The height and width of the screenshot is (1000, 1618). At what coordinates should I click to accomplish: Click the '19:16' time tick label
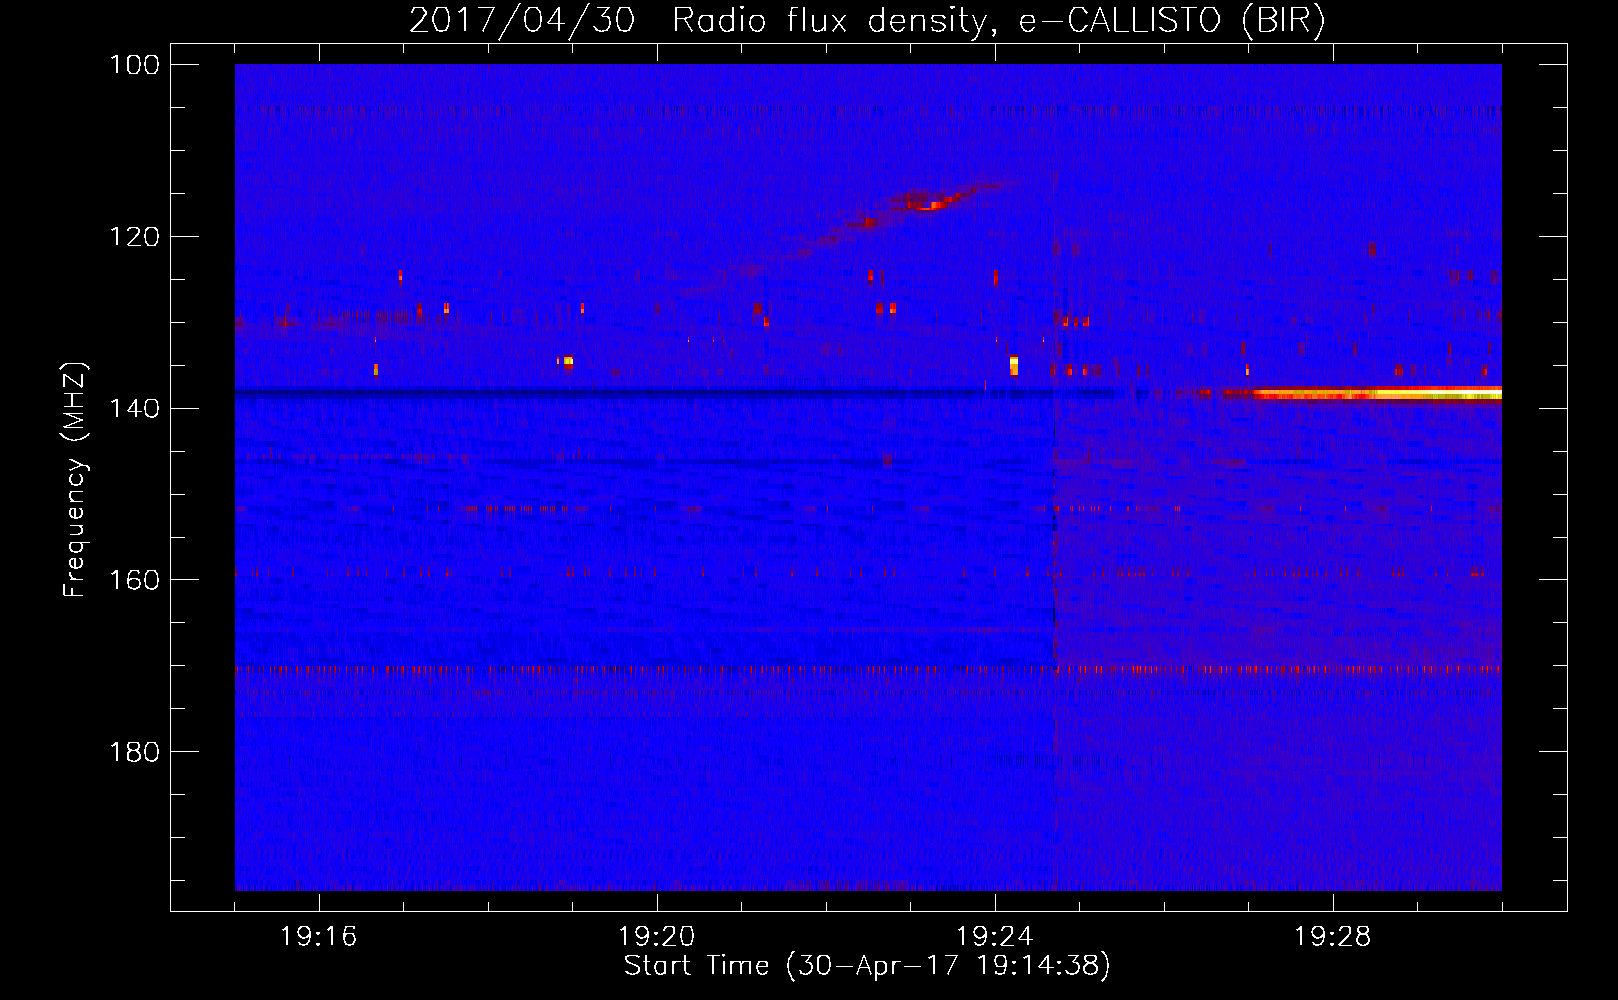(x=319, y=937)
